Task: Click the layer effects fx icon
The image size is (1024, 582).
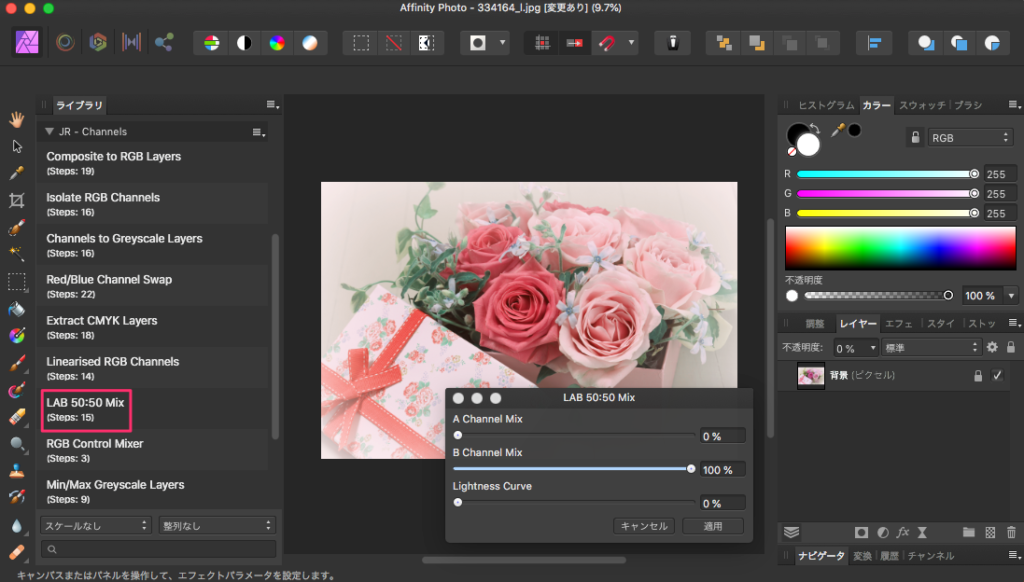Action: pyautogui.click(x=902, y=533)
